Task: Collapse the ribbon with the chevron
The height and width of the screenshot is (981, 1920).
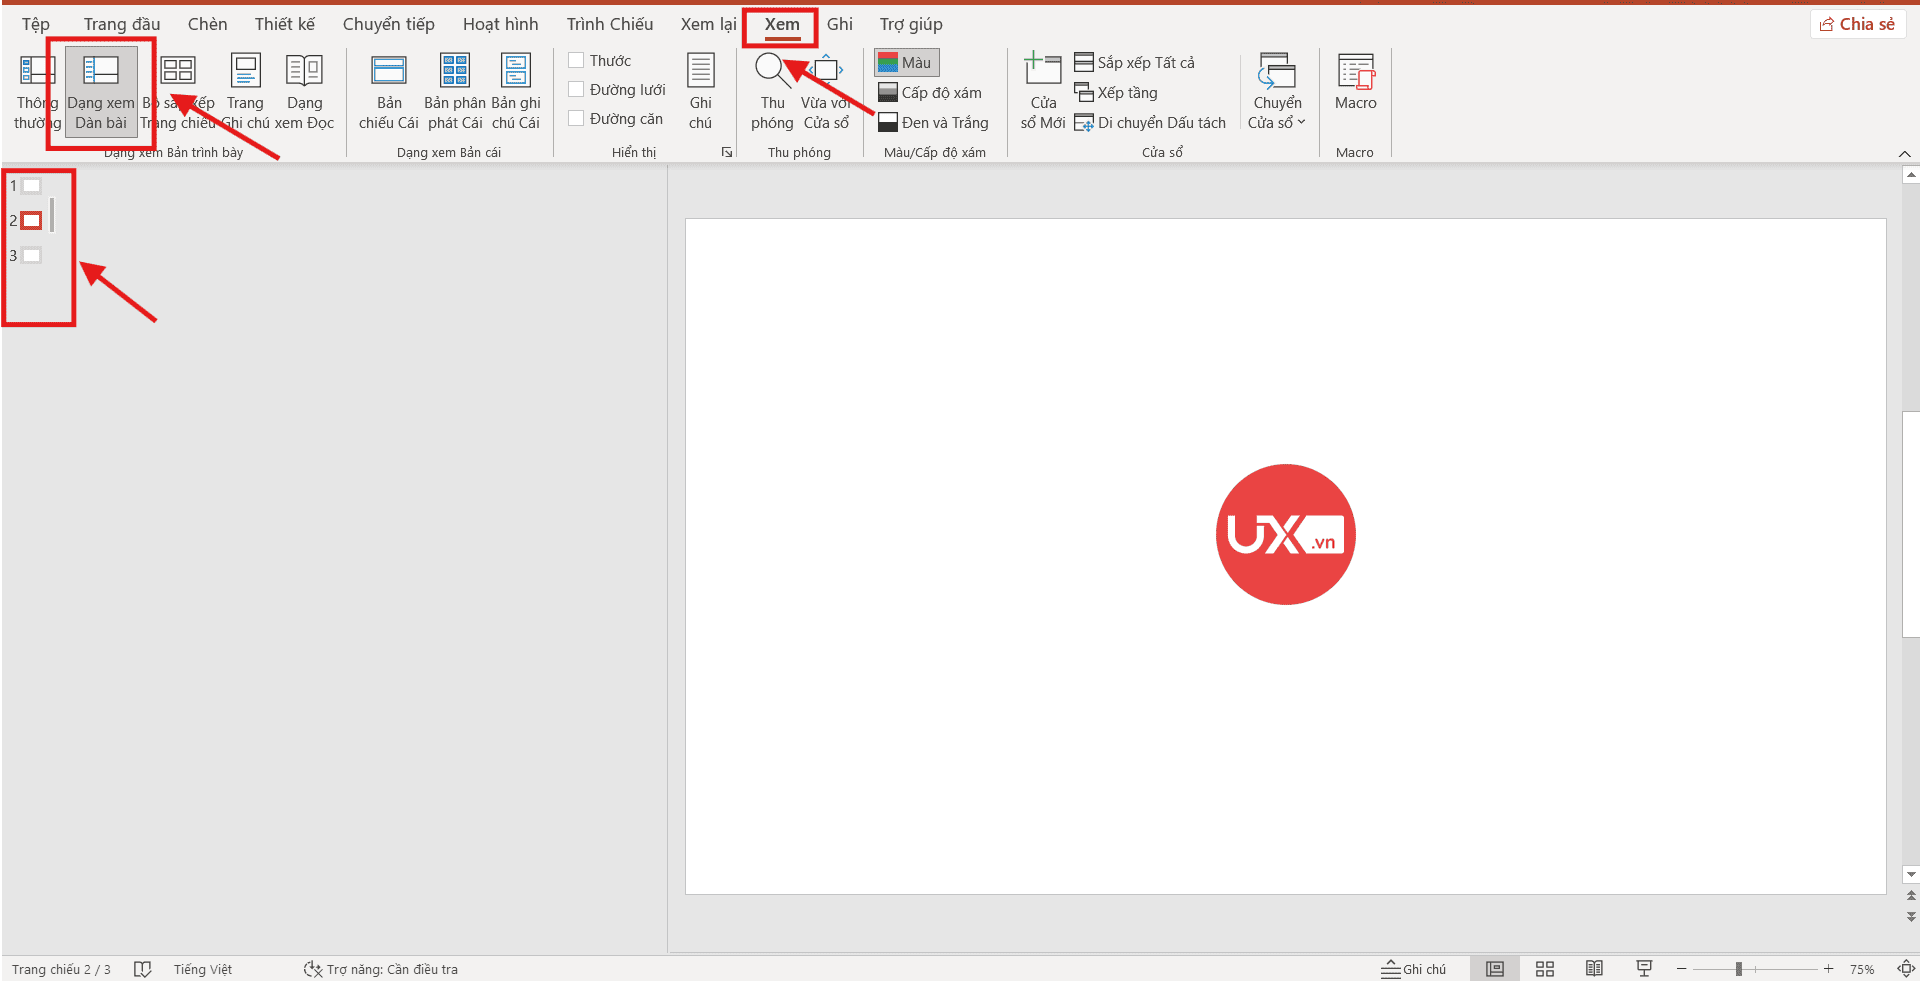Action: 1905,154
